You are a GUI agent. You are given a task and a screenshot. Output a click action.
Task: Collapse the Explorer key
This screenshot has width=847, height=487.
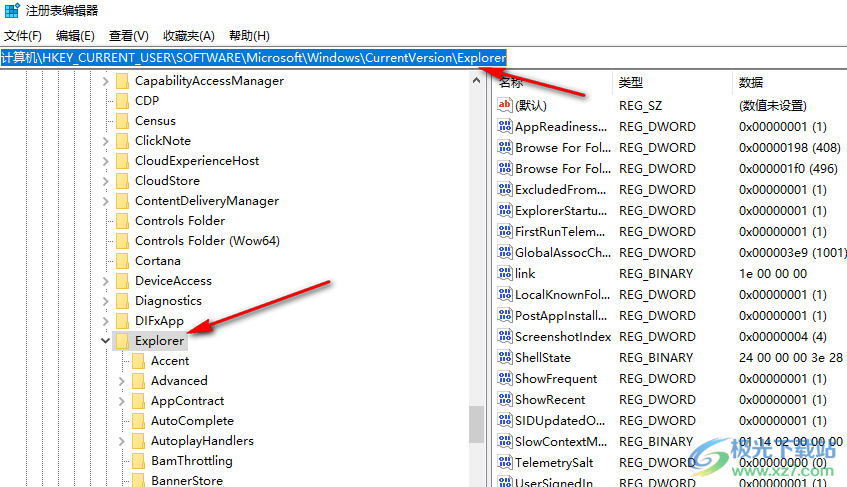pyautogui.click(x=106, y=341)
